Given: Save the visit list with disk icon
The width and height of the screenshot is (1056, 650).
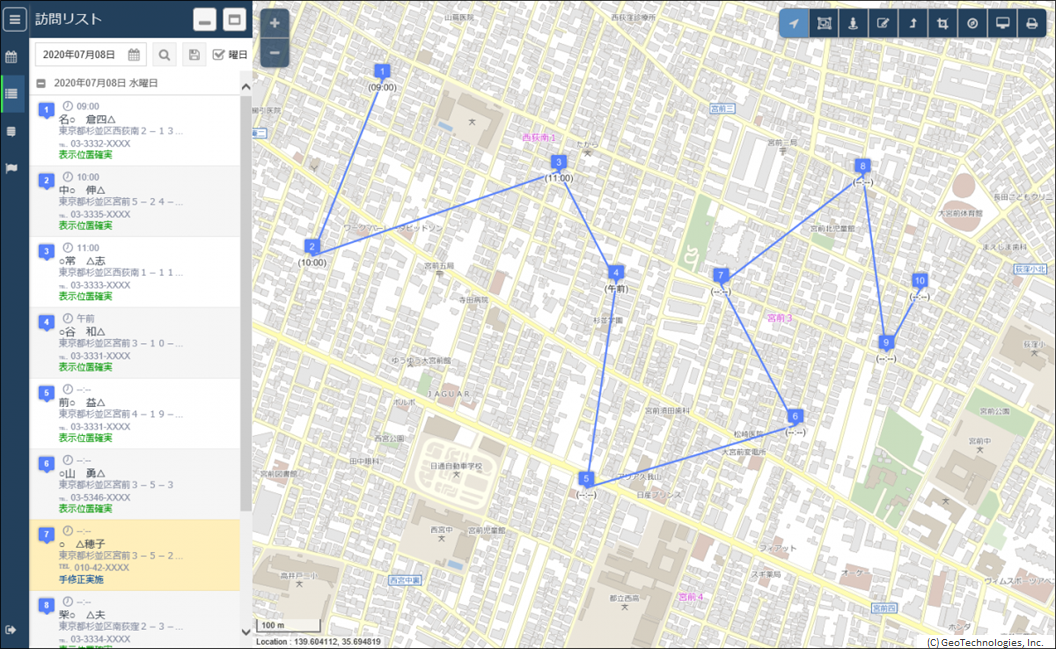Looking at the screenshot, I should click(x=194, y=55).
